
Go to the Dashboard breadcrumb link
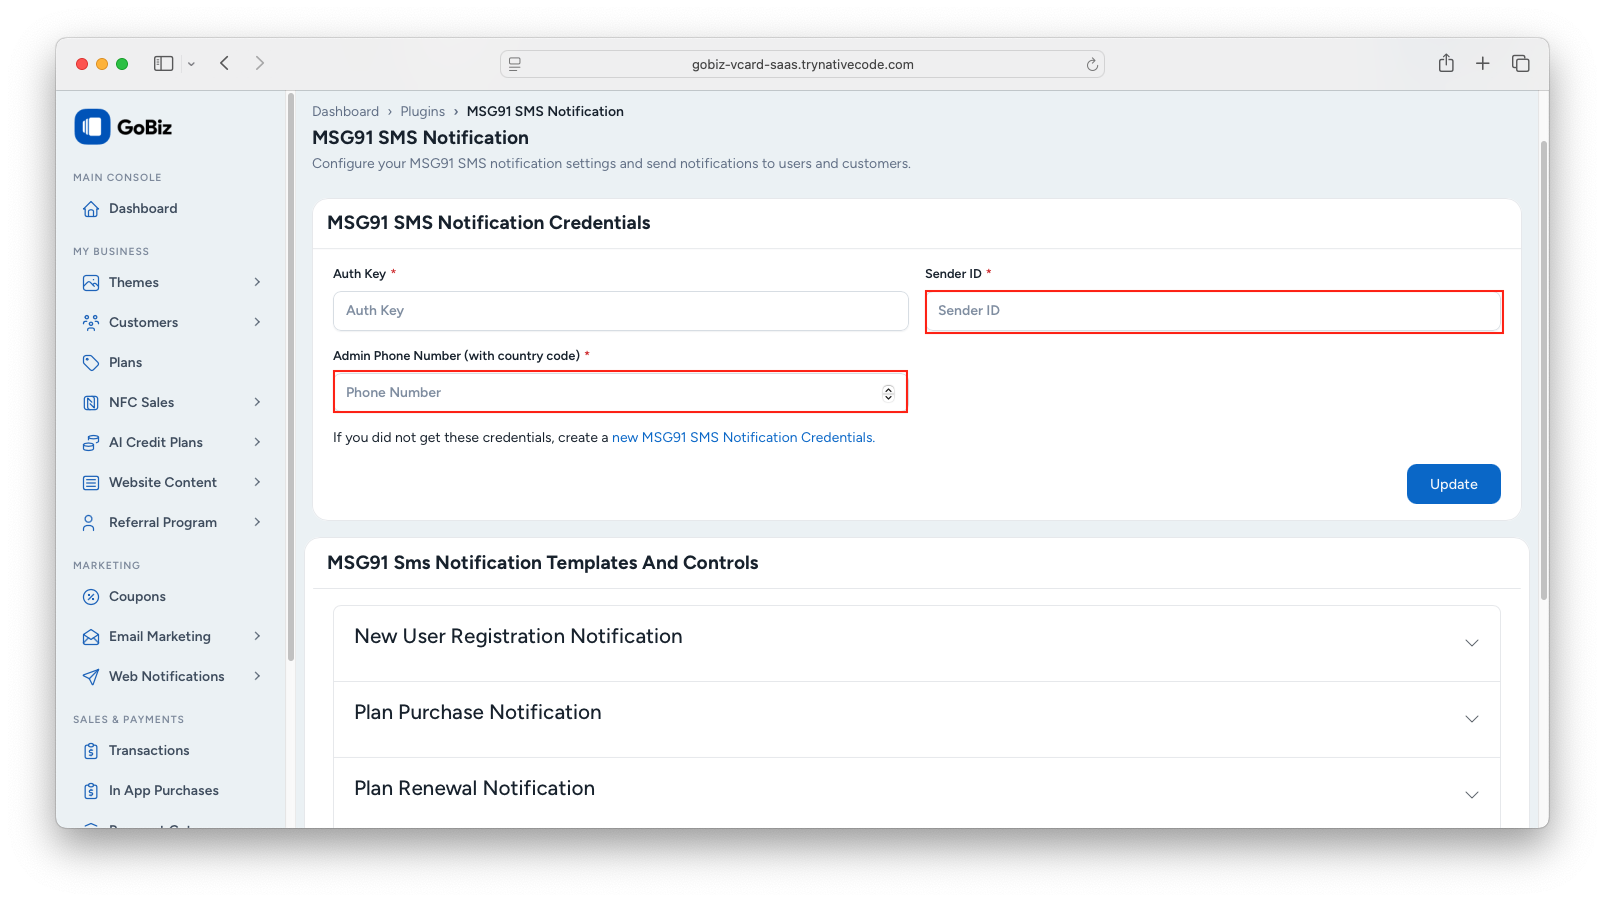pyautogui.click(x=345, y=112)
